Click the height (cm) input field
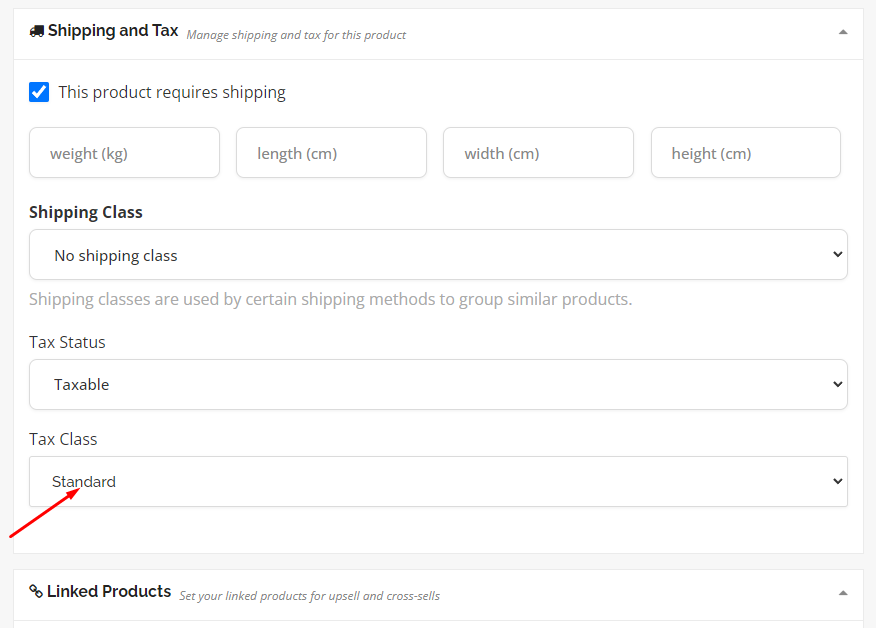 pyautogui.click(x=746, y=153)
